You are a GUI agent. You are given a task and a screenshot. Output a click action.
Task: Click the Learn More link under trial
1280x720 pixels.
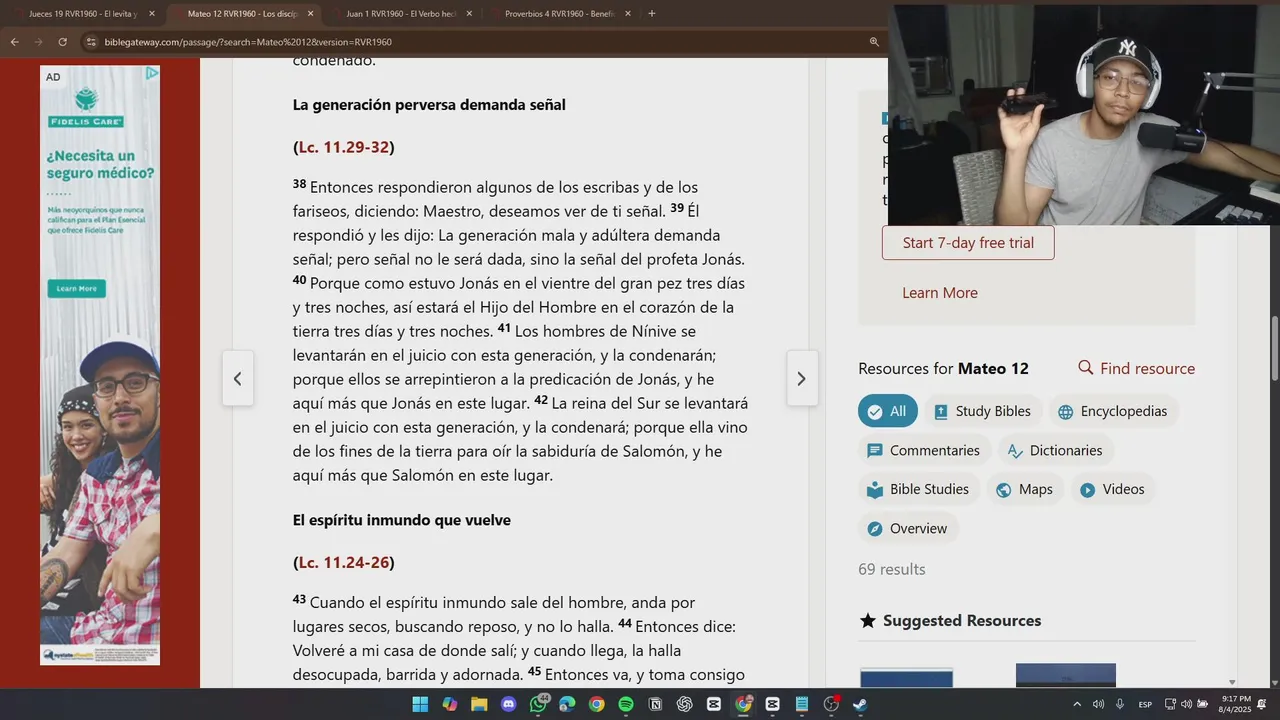click(940, 293)
